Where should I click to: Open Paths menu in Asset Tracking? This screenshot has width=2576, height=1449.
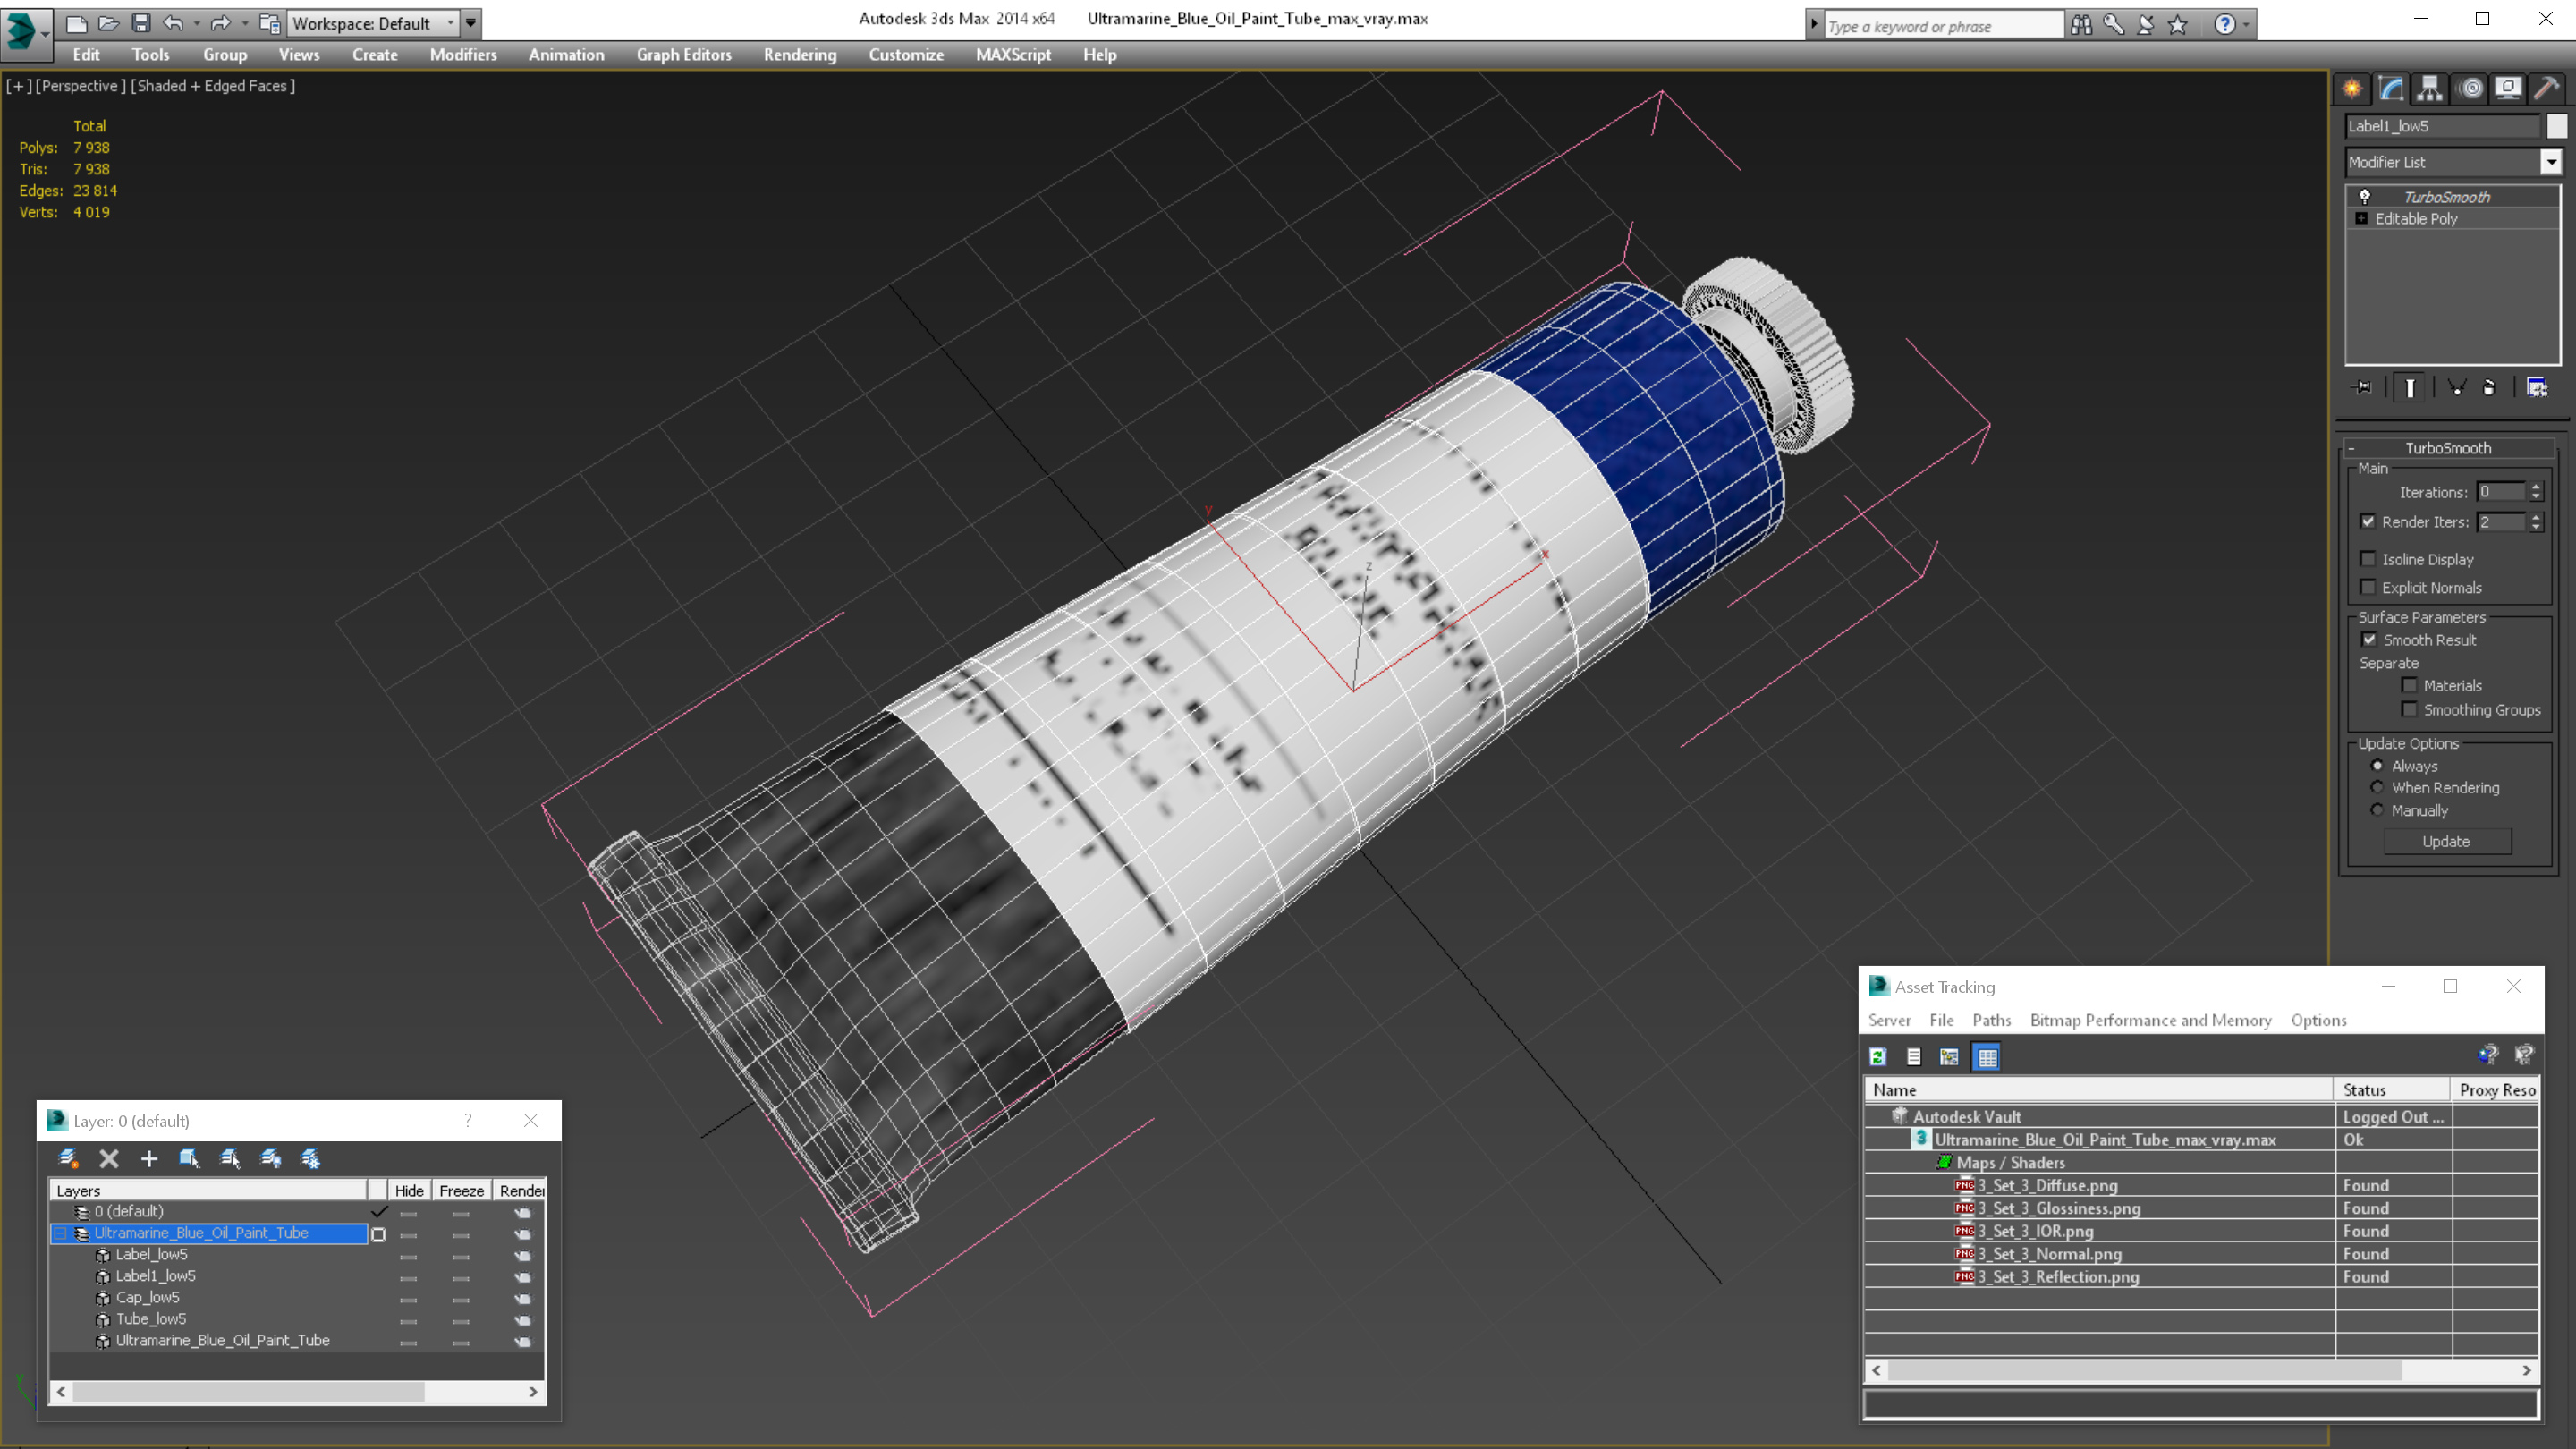point(1991,1020)
